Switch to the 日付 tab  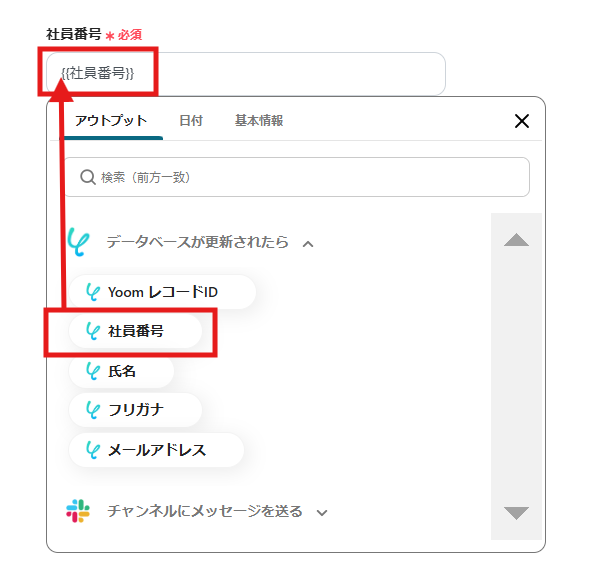(191, 121)
